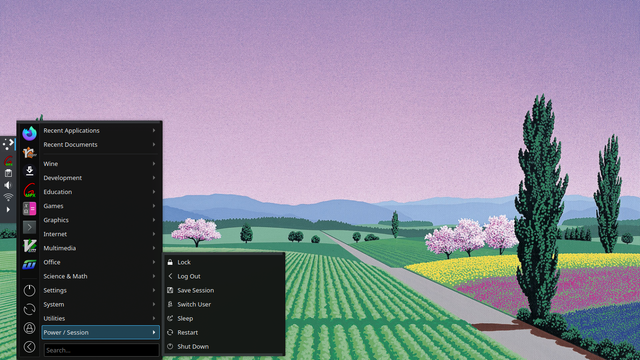Click the user icon beside Switch User
This screenshot has height=360, width=640.
coord(170,304)
